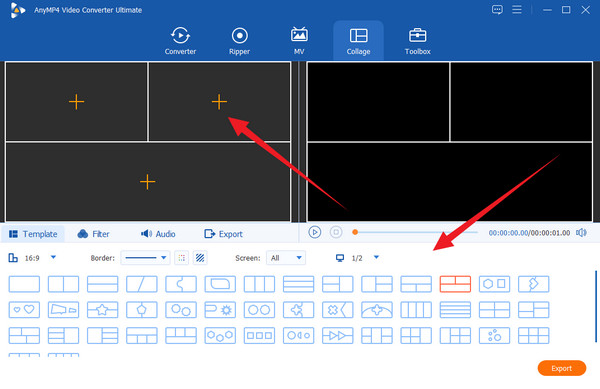The width and height of the screenshot is (600, 389).
Task: Add video to the top-left collage cell
Action: click(76, 102)
